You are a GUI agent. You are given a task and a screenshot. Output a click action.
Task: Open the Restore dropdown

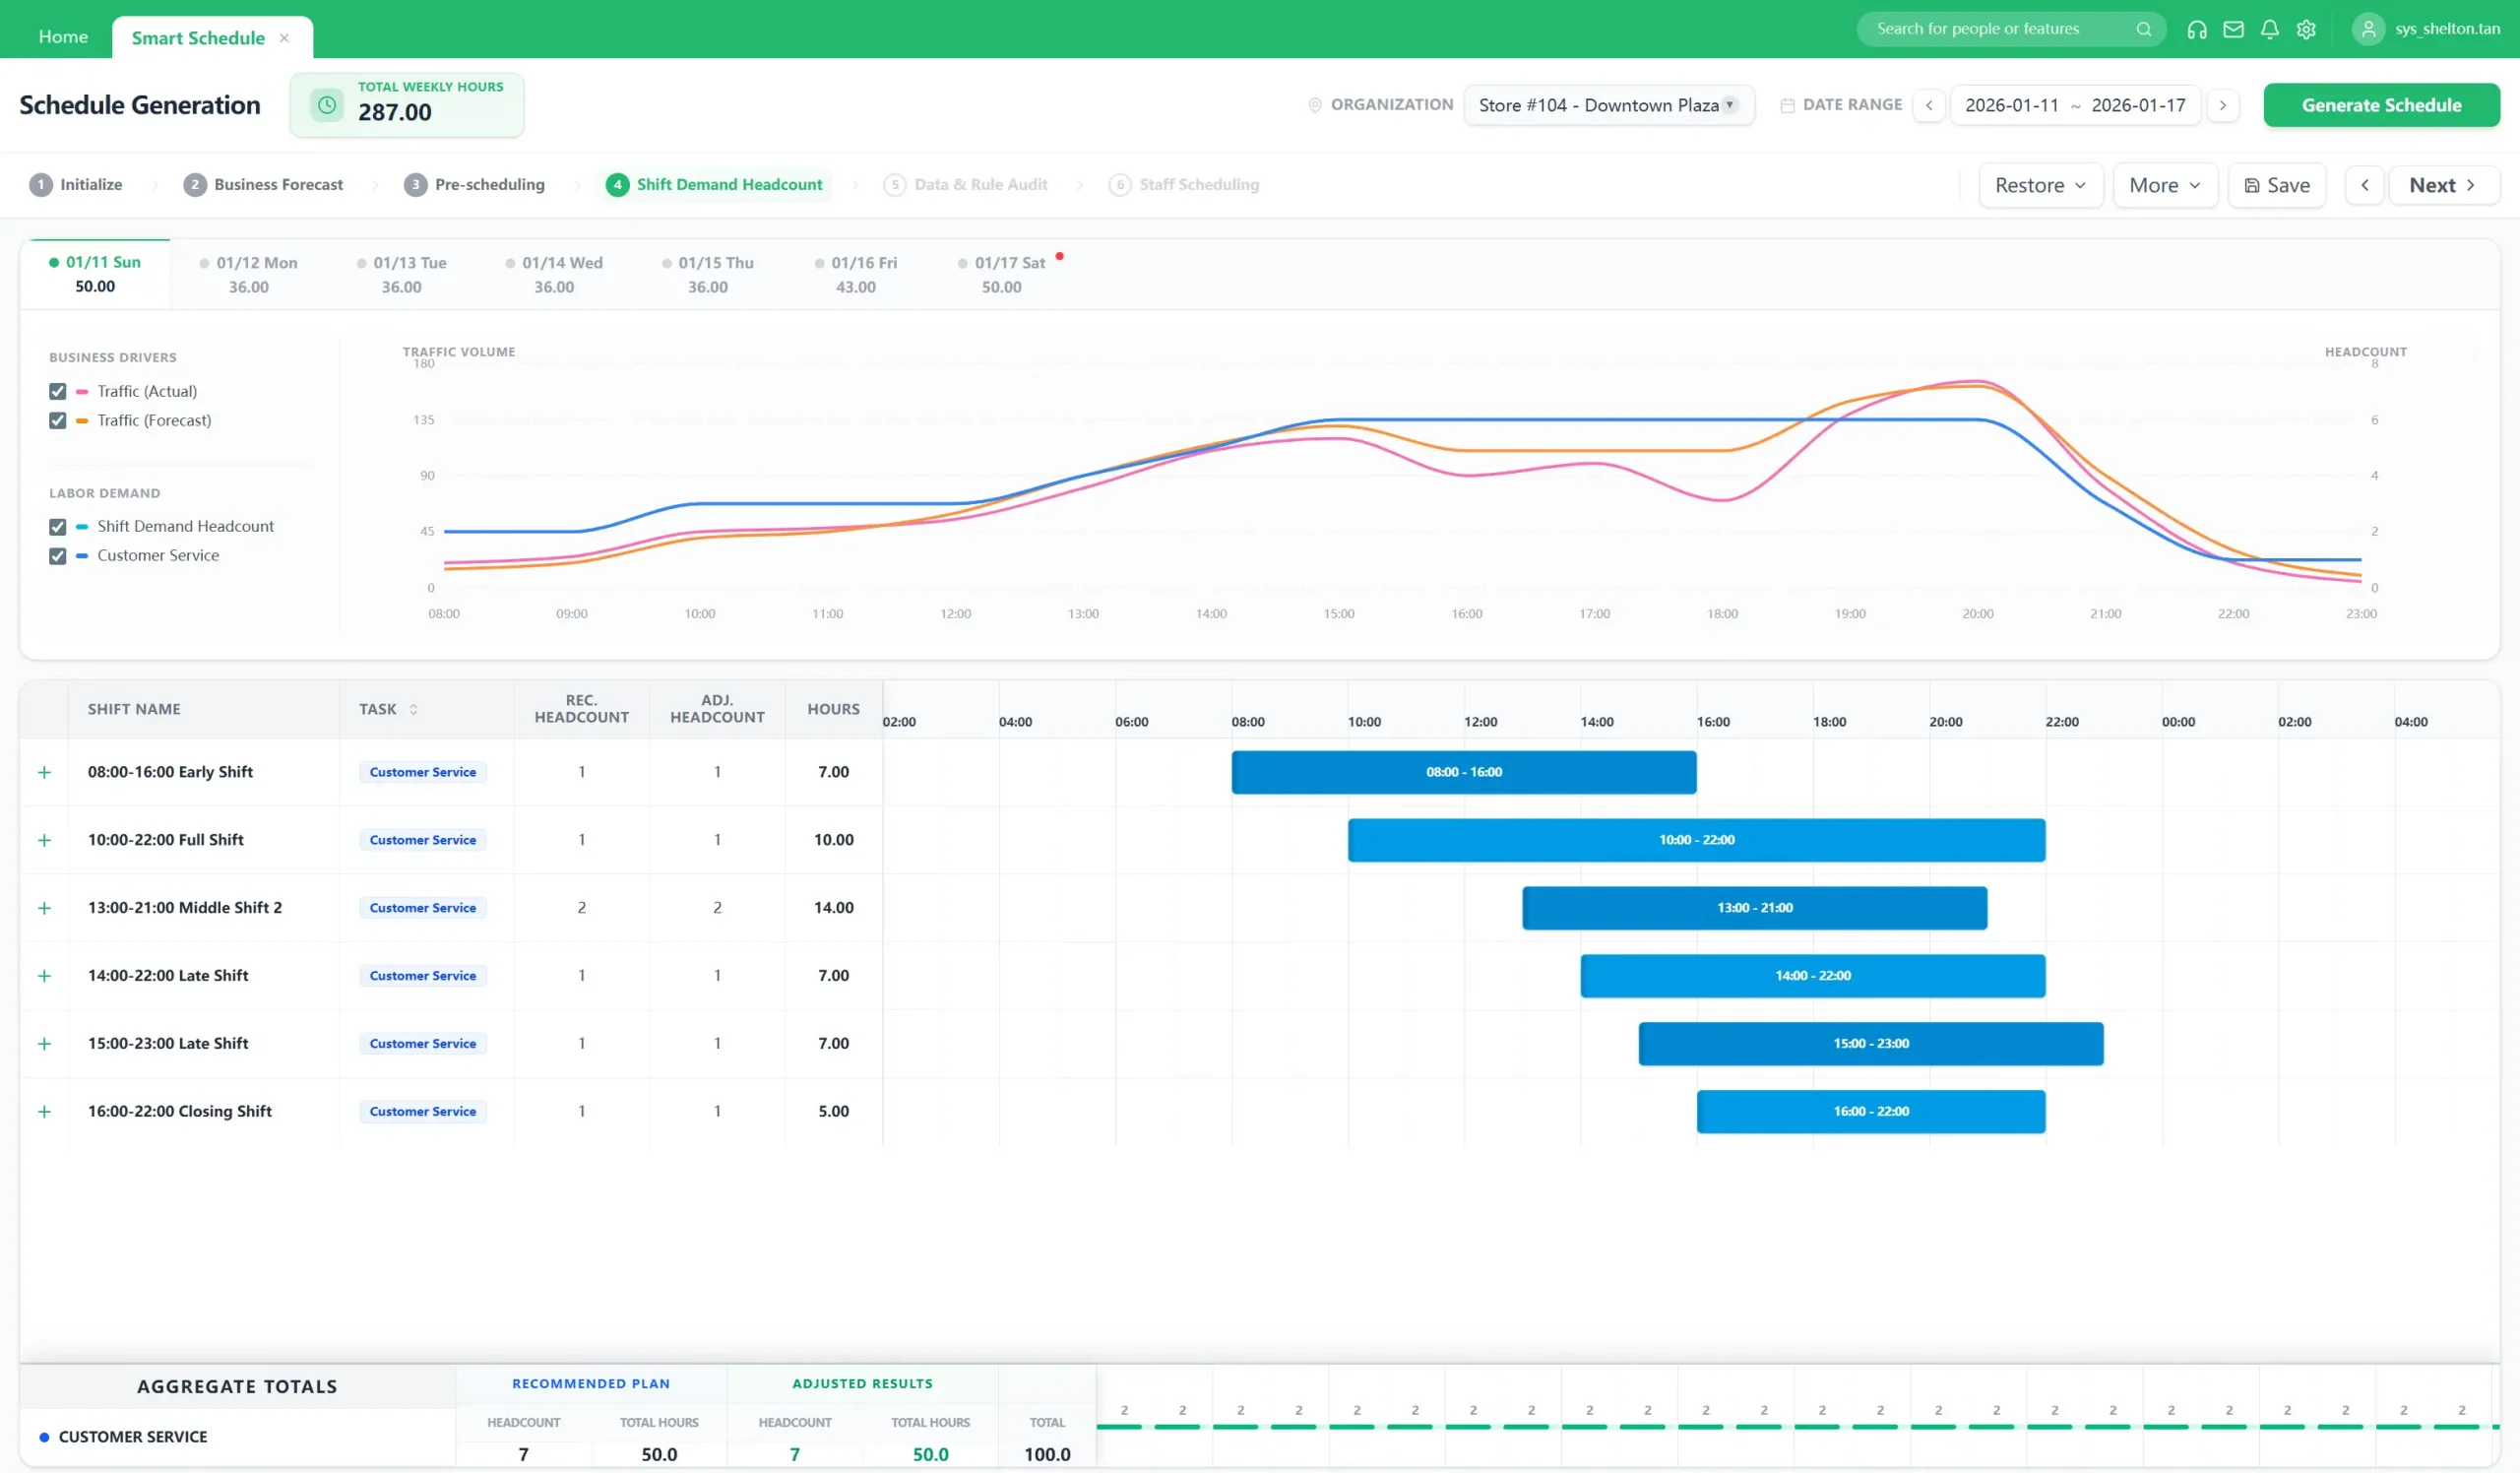(x=2040, y=185)
